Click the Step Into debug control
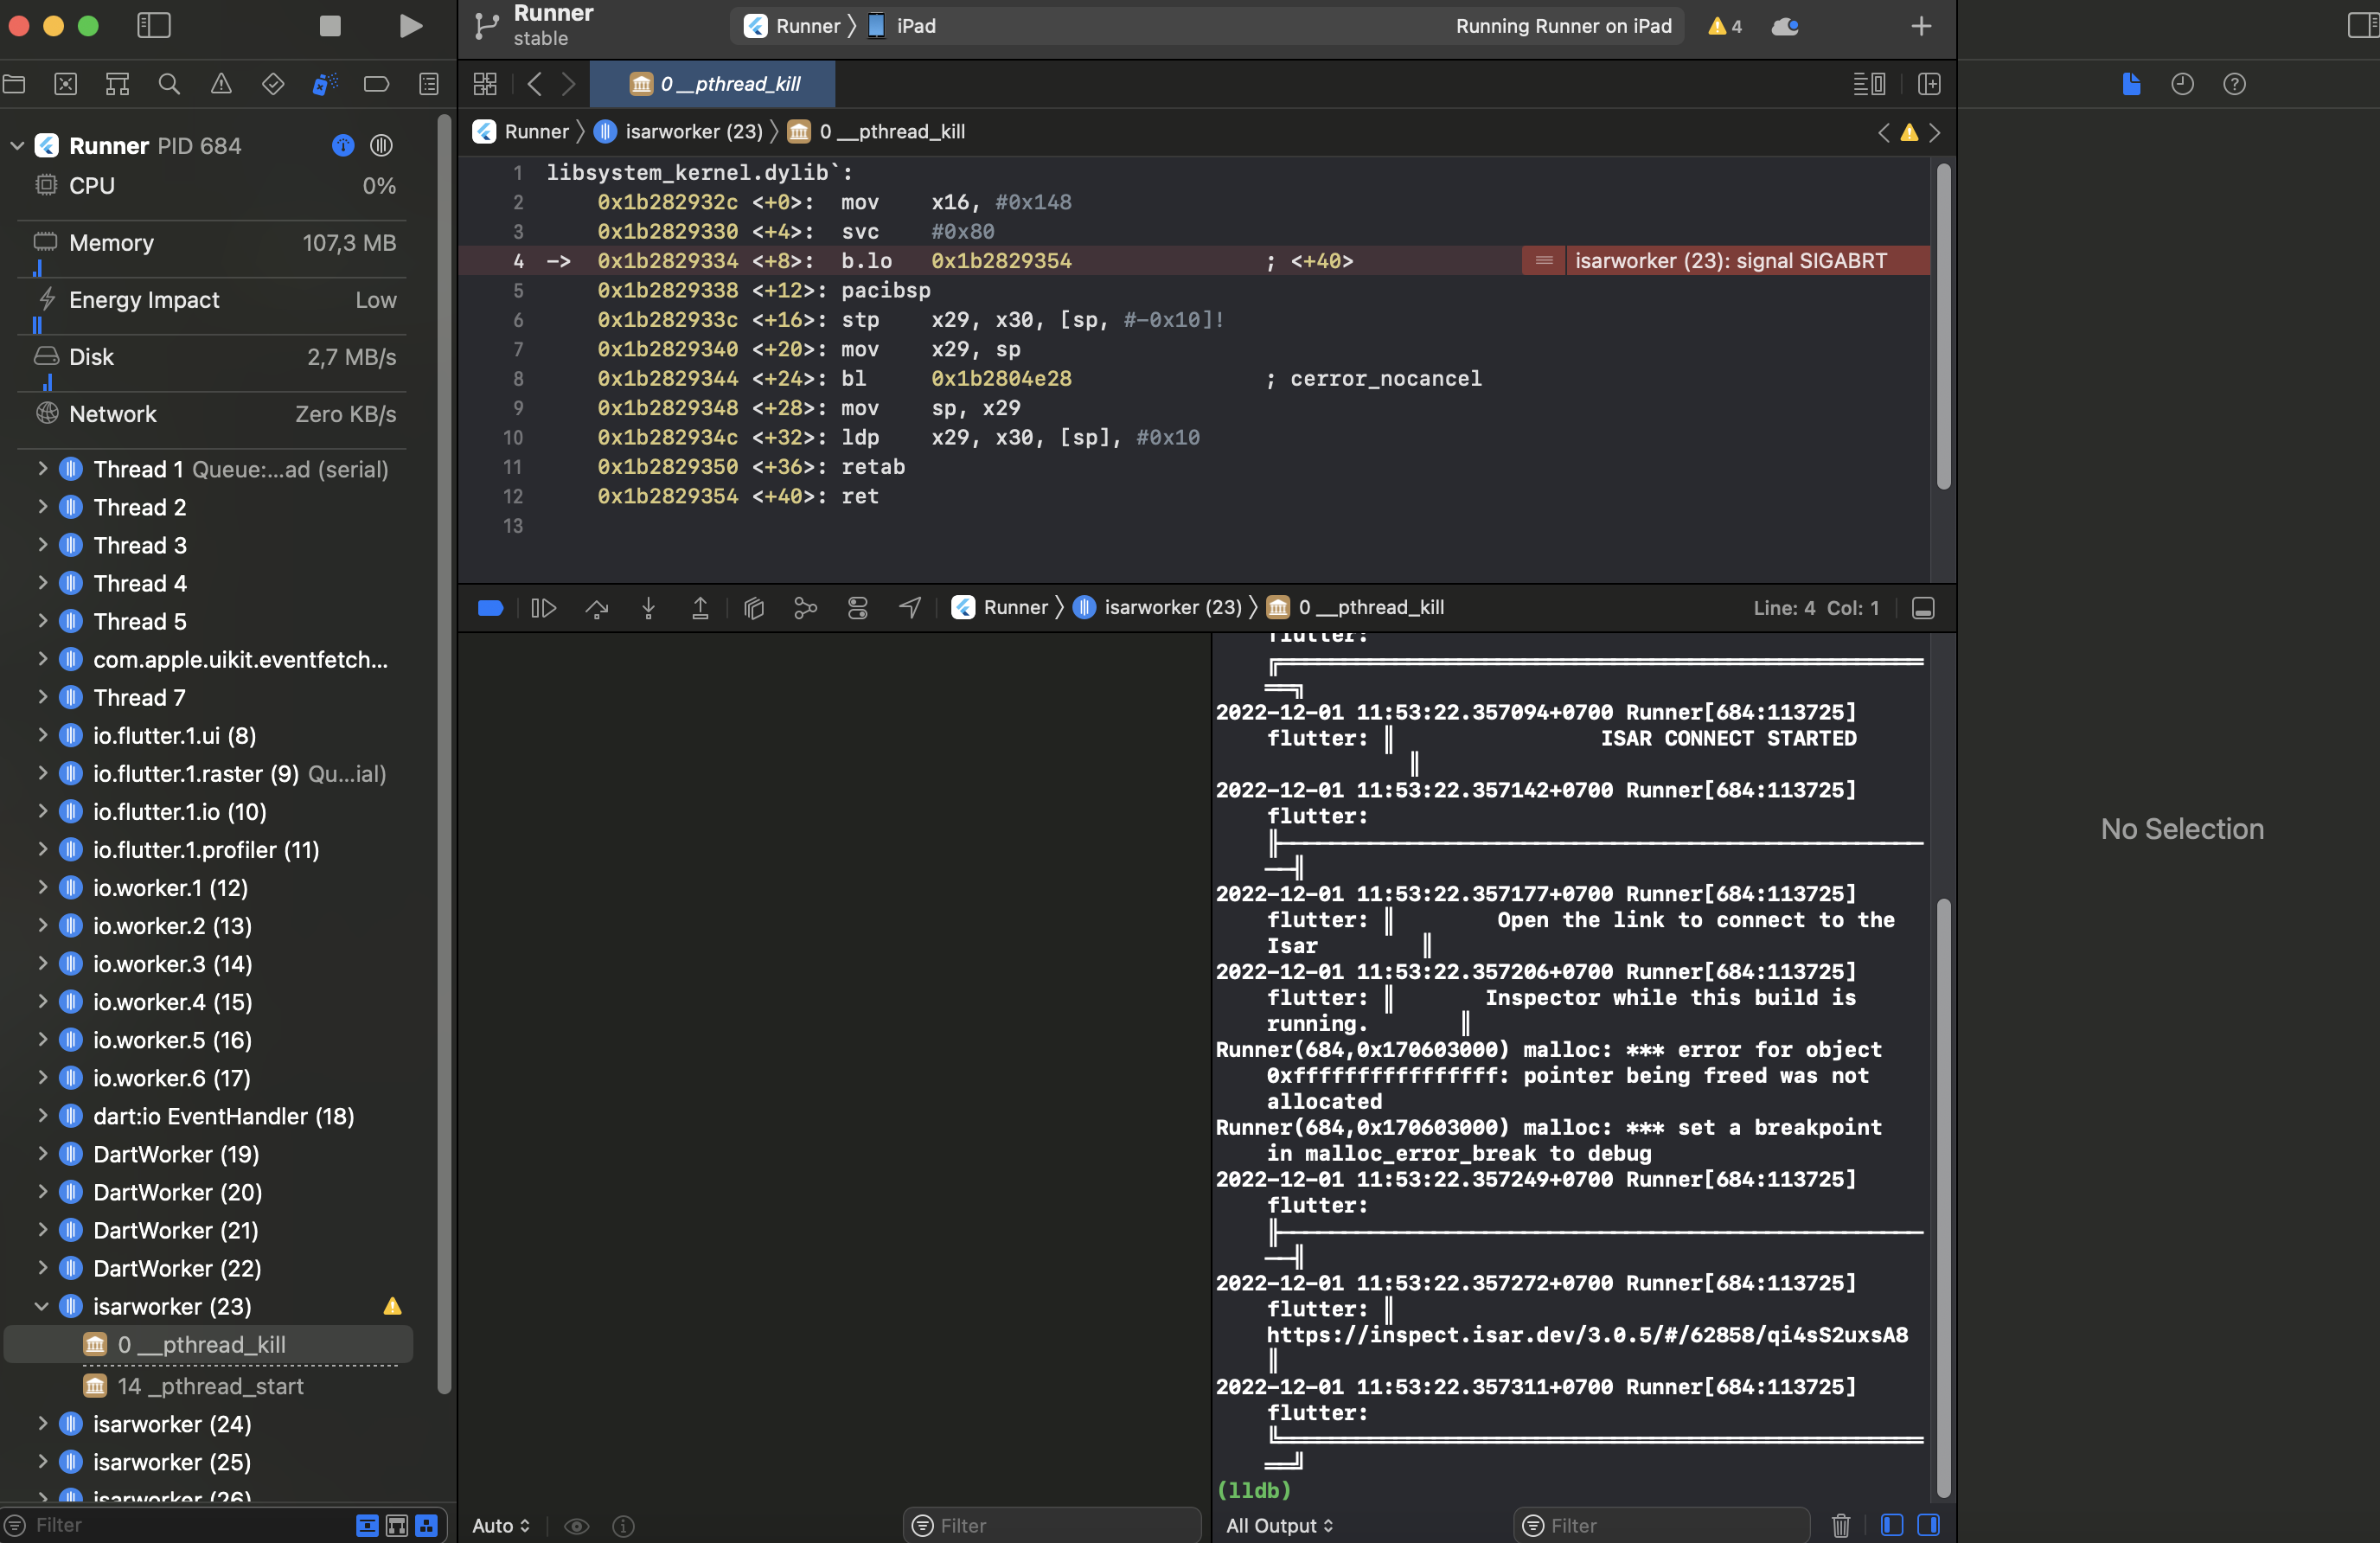The image size is (2380, 1543). pos(648,608)
